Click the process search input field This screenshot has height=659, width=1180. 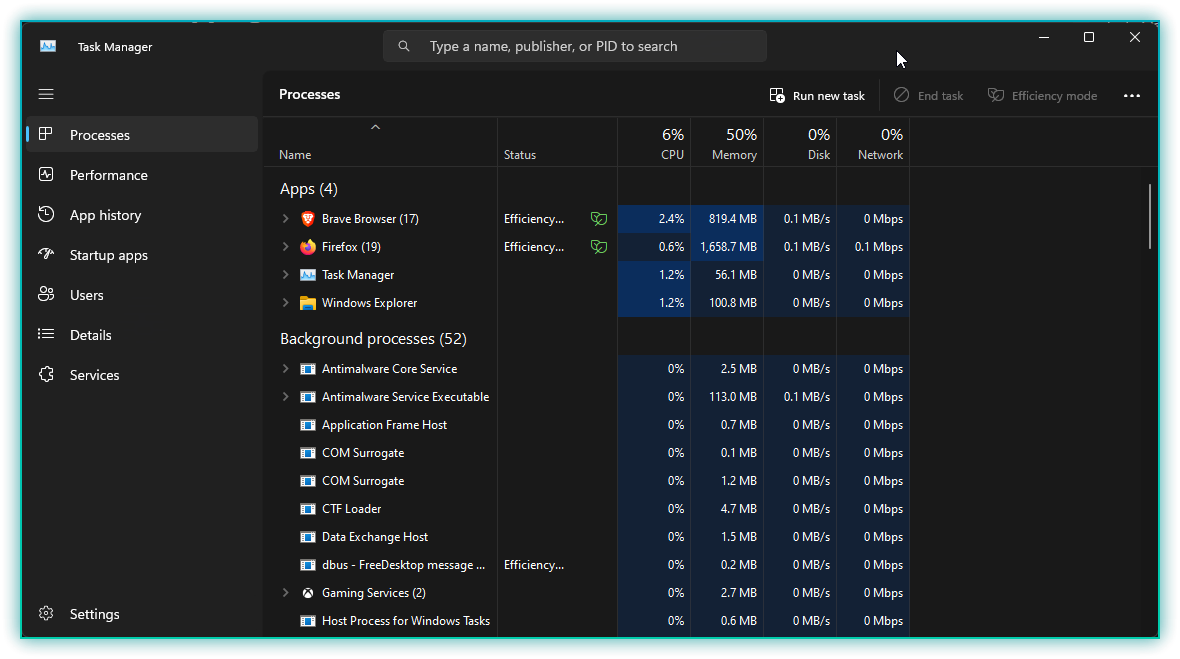[590, 46]
